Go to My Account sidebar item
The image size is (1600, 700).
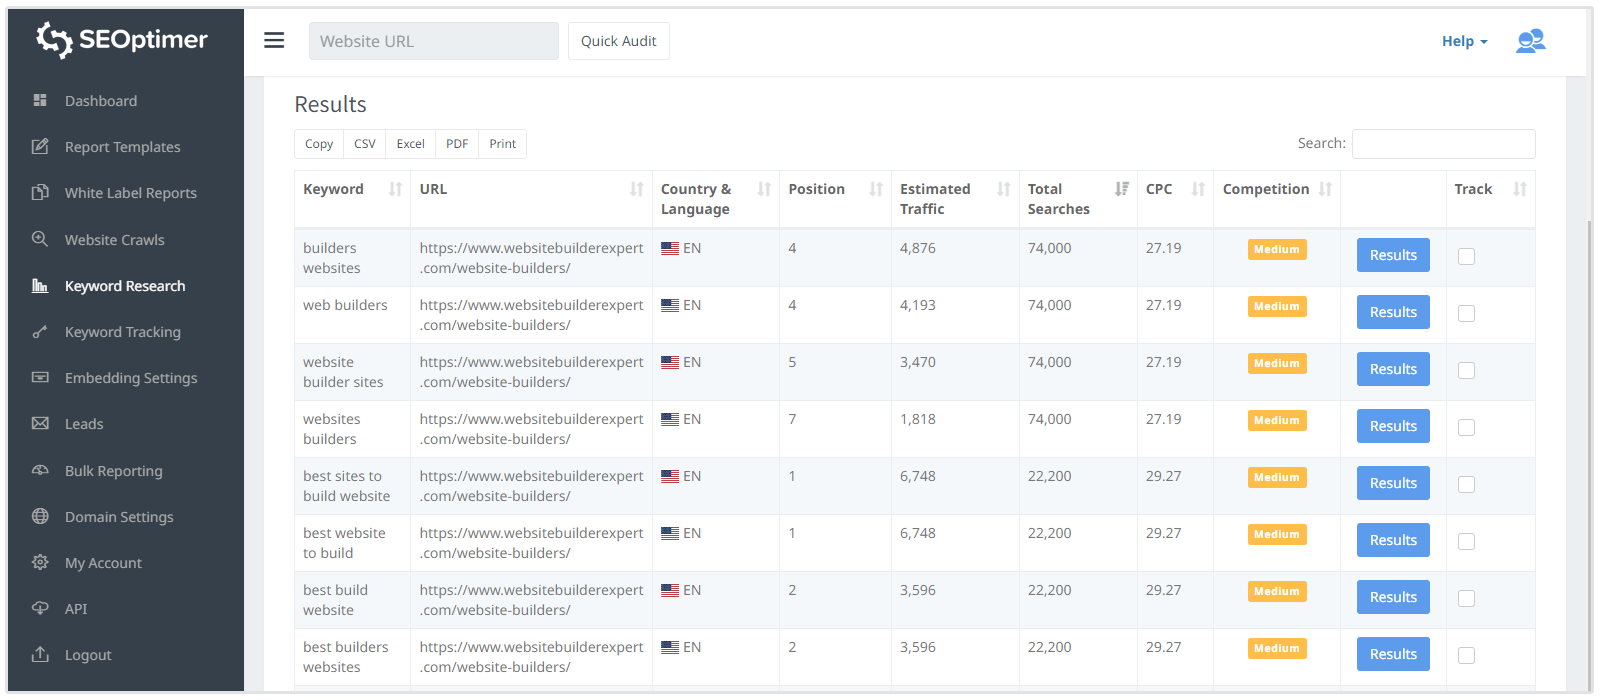[x=103, y=563]
